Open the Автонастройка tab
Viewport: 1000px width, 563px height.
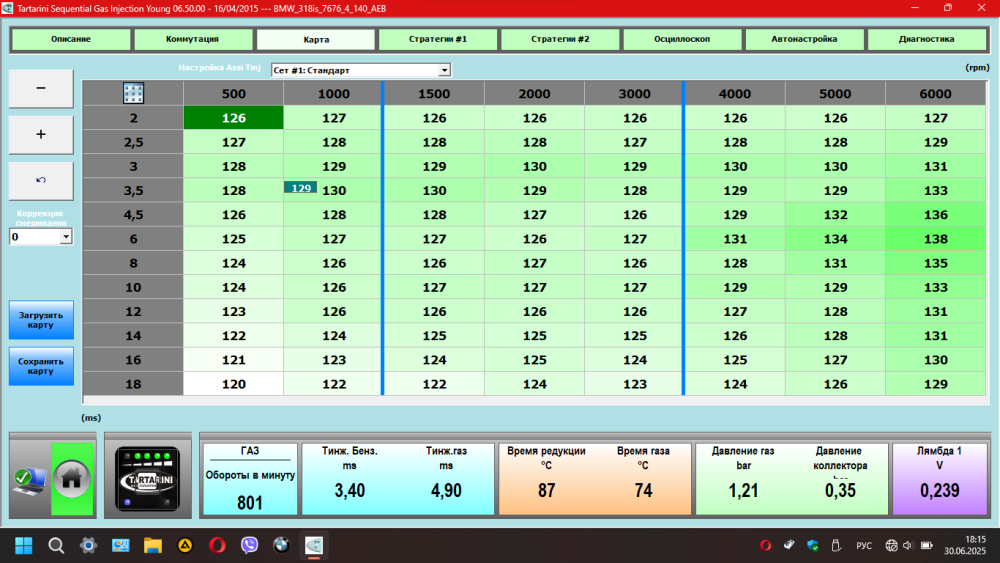(804, 39)
